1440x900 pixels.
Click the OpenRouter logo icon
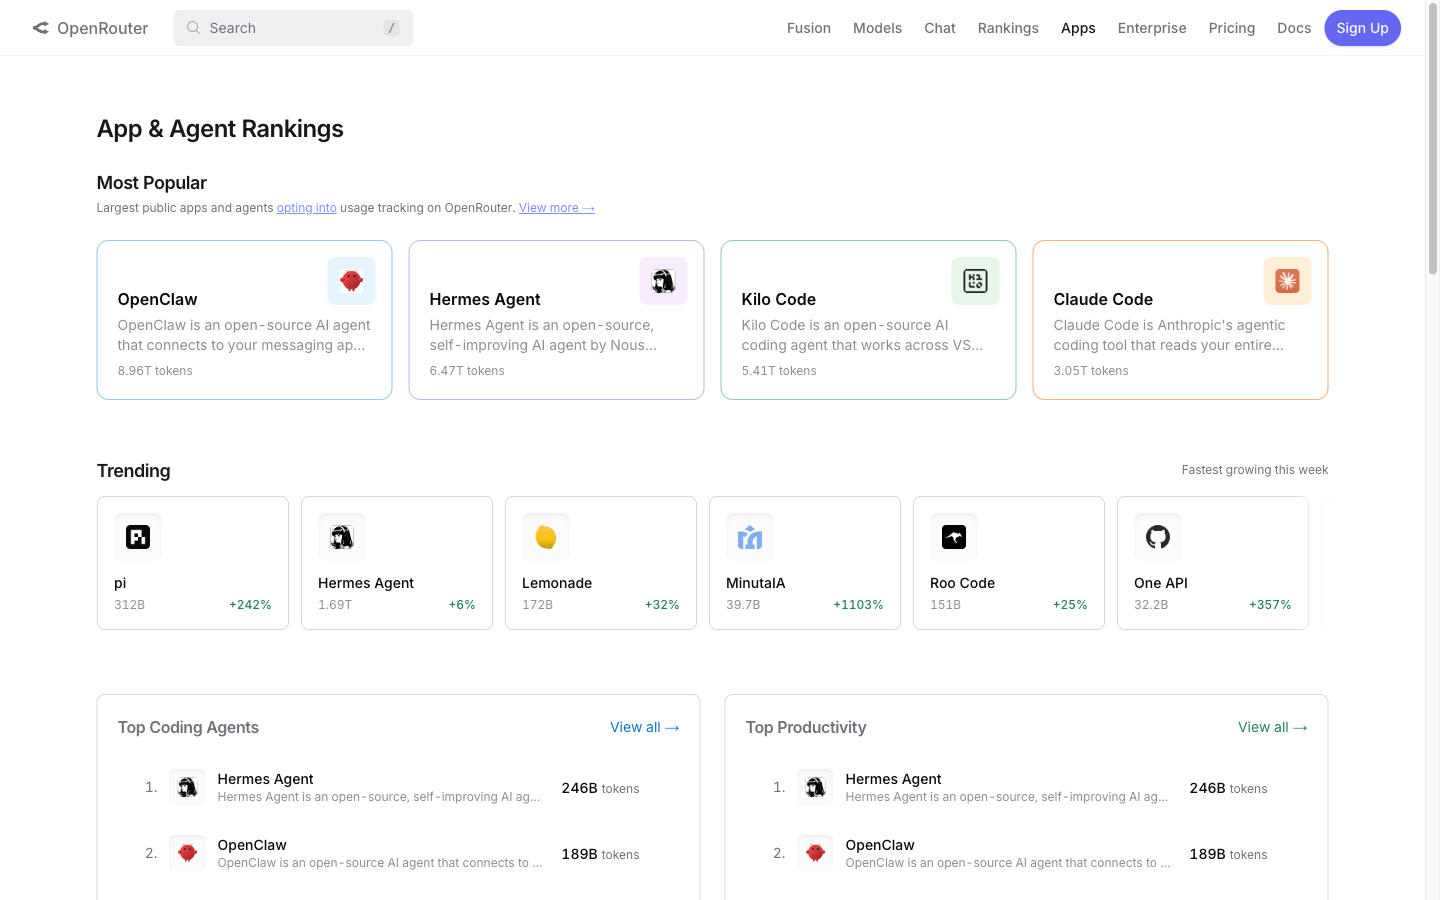[x=41, y=28]
